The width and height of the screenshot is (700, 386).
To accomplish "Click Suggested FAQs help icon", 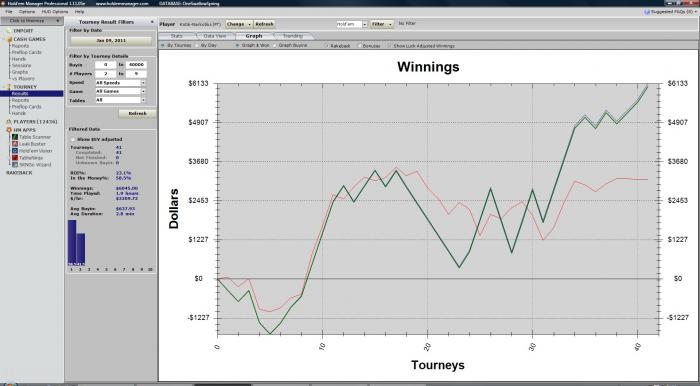I will pyautogui.click(x=647, y=12).
